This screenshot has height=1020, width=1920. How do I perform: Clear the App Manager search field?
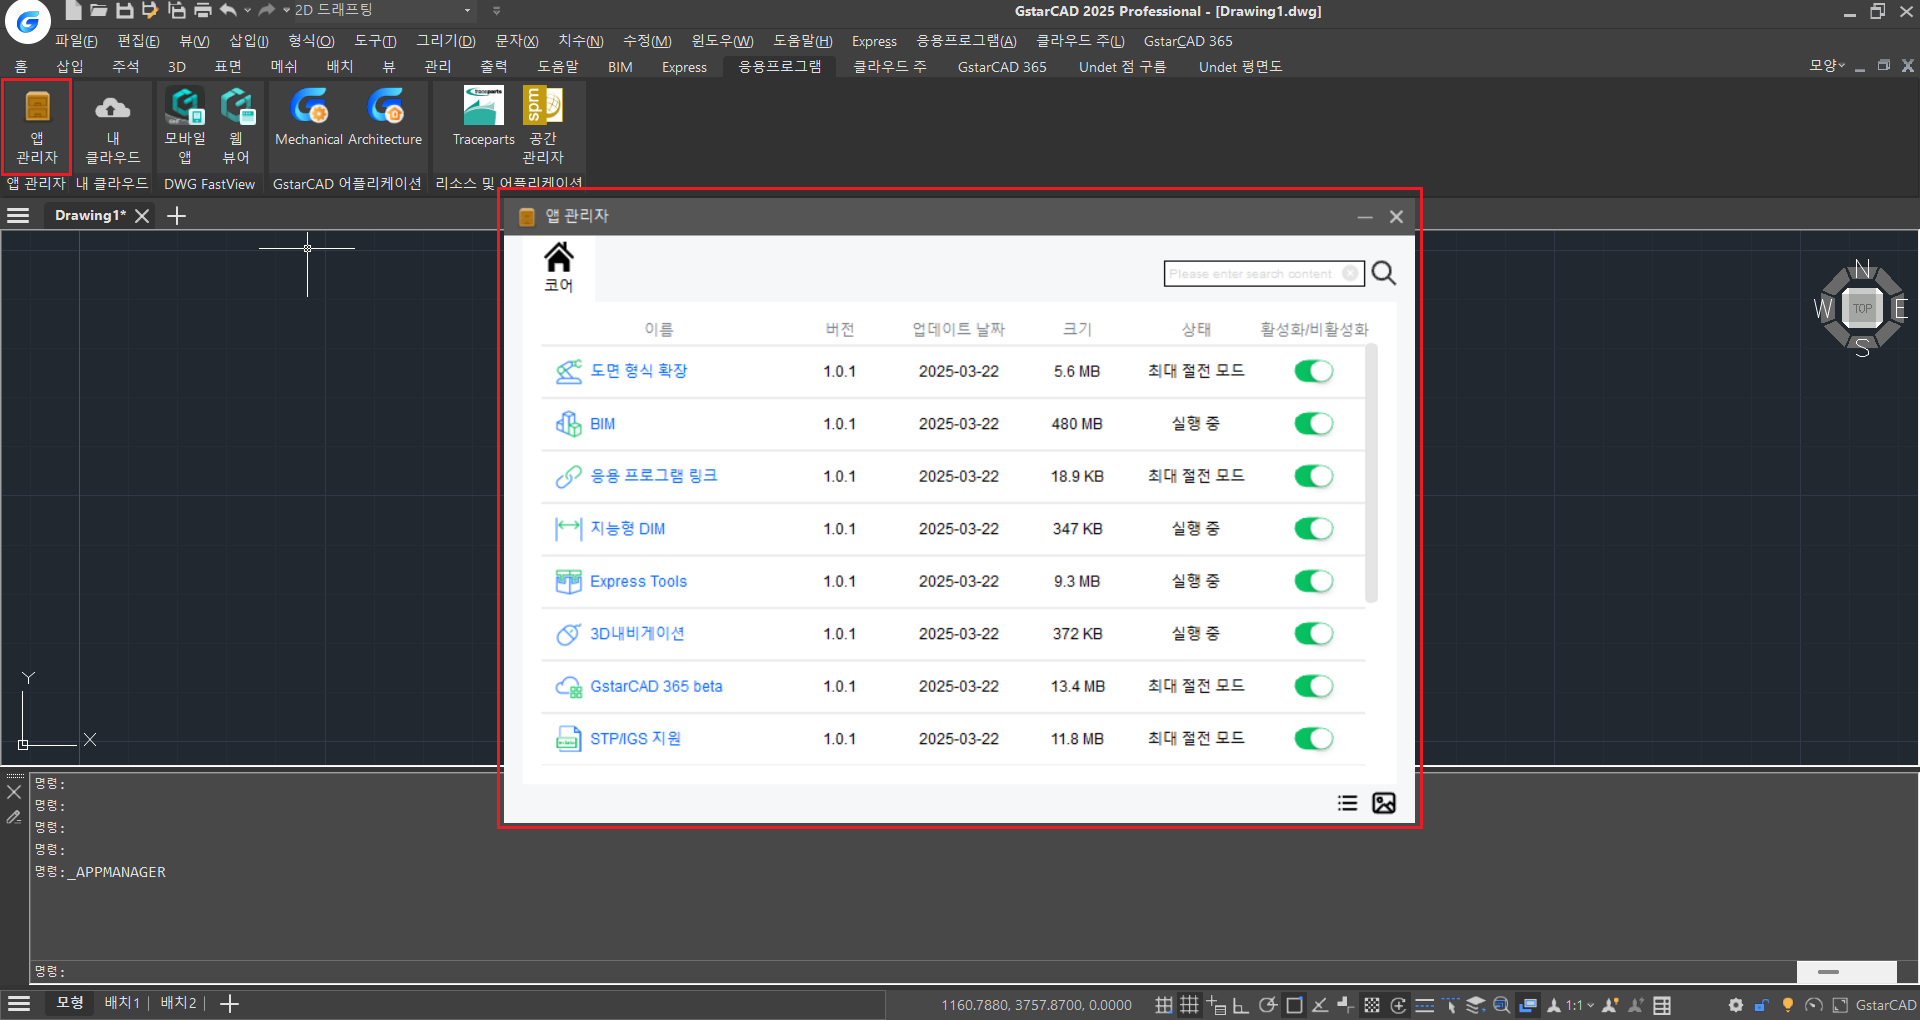1350,273
